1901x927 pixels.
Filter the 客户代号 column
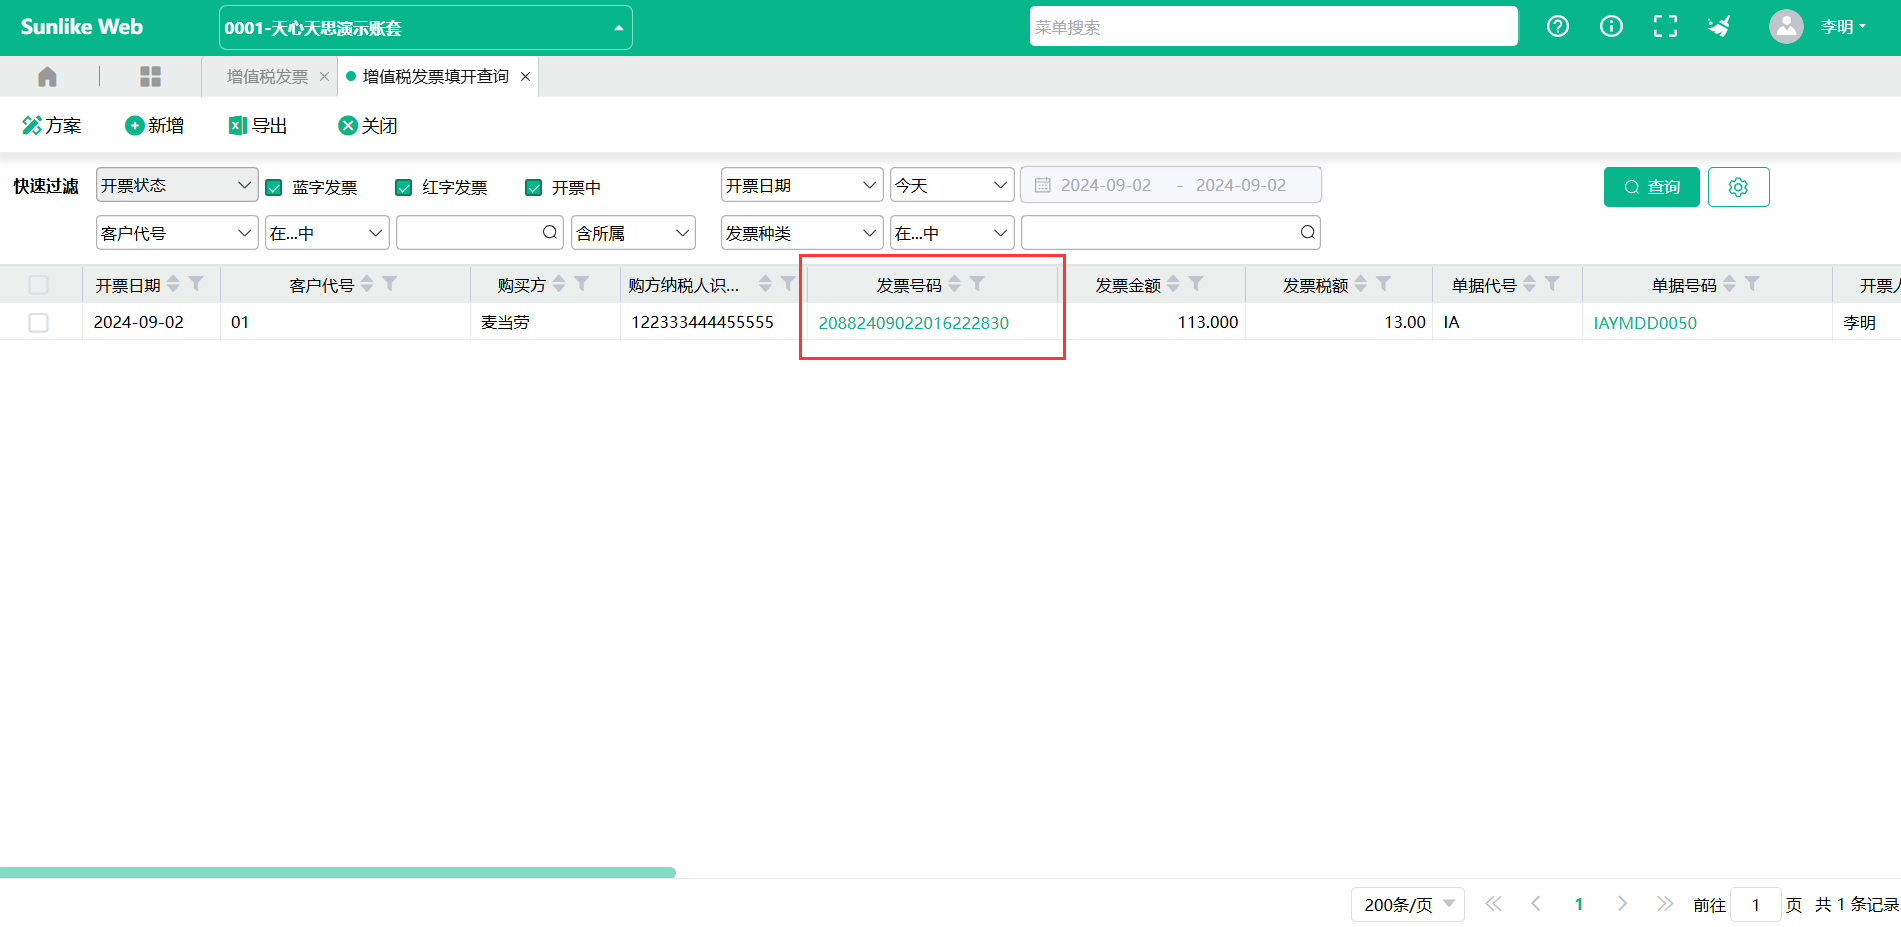[x=390, y=284]
